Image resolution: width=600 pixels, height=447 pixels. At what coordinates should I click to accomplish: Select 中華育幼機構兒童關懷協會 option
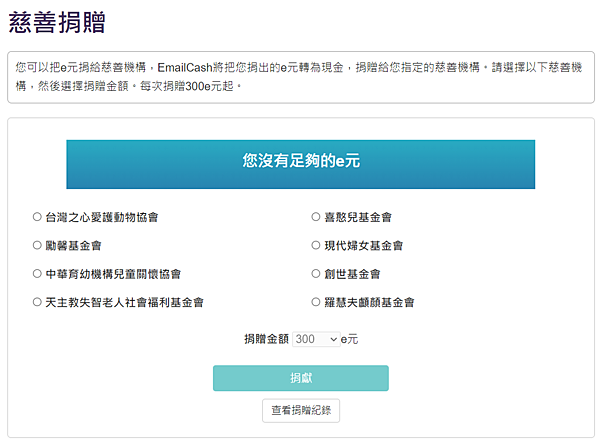pyautogui.click(x=37, y=274)
